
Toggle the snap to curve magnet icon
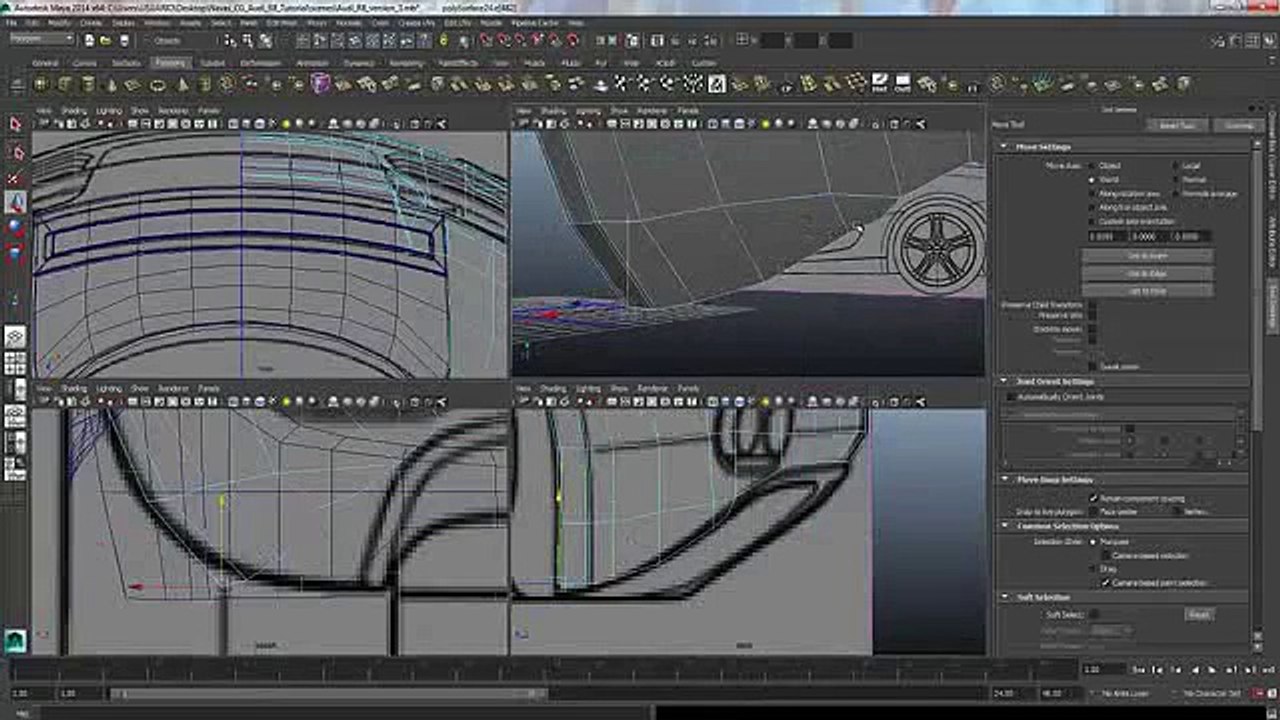click(x=503, y=41)
